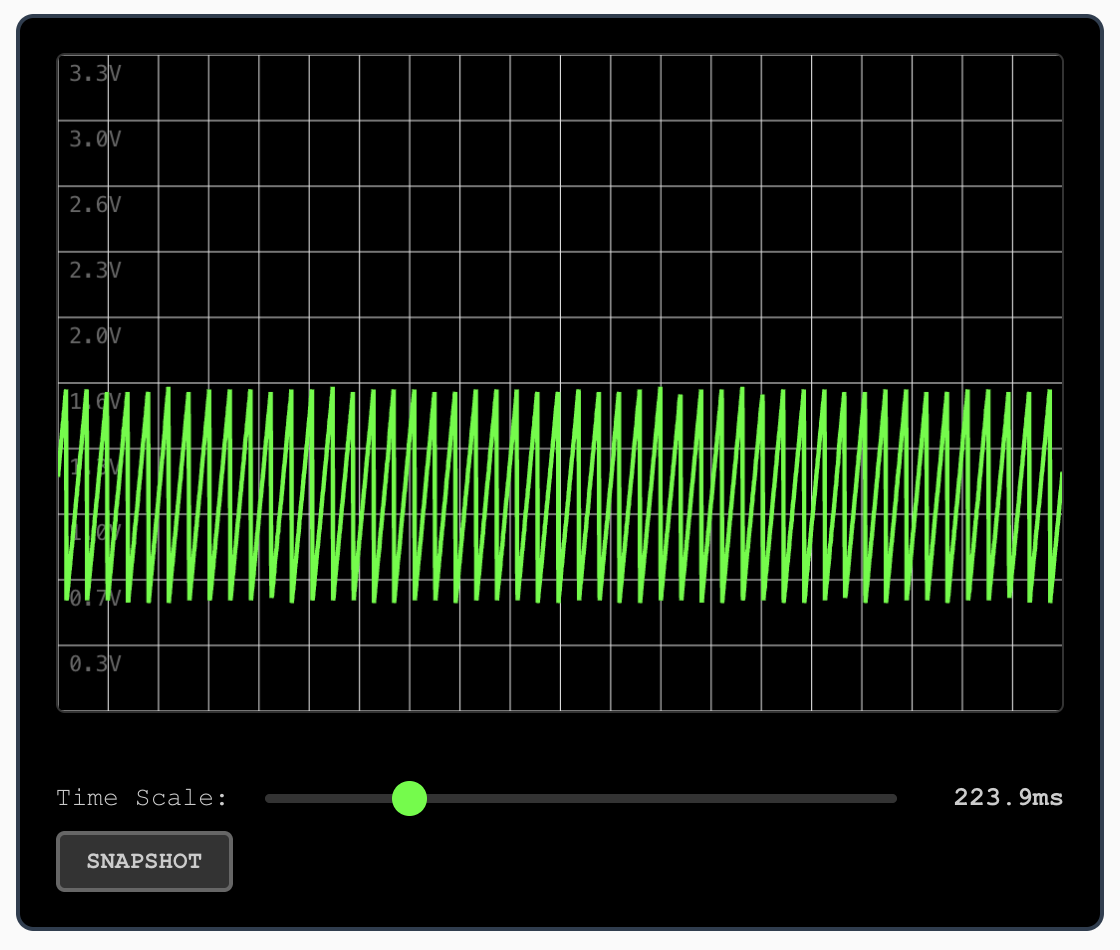Click the 2.3V axis label

(x=95, y=271)
